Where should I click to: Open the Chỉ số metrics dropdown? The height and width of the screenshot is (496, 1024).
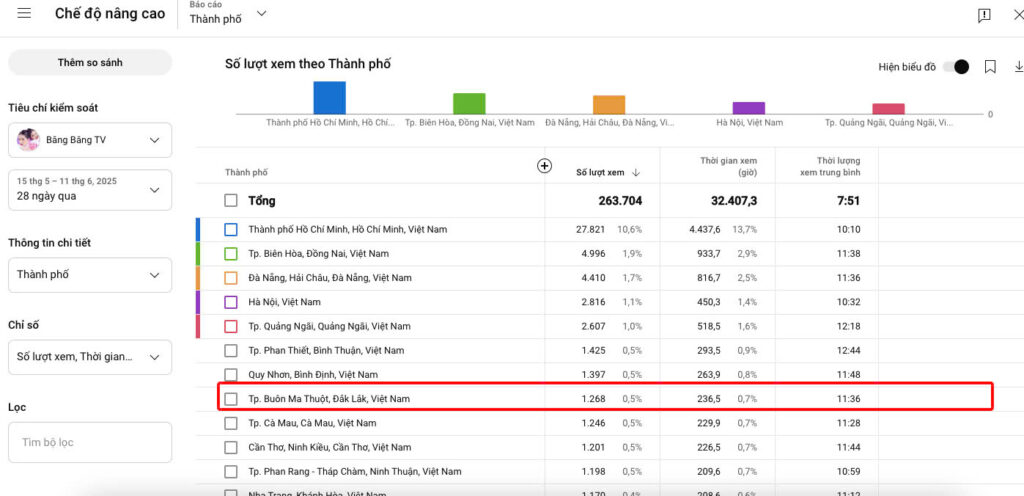coord(89,357)
